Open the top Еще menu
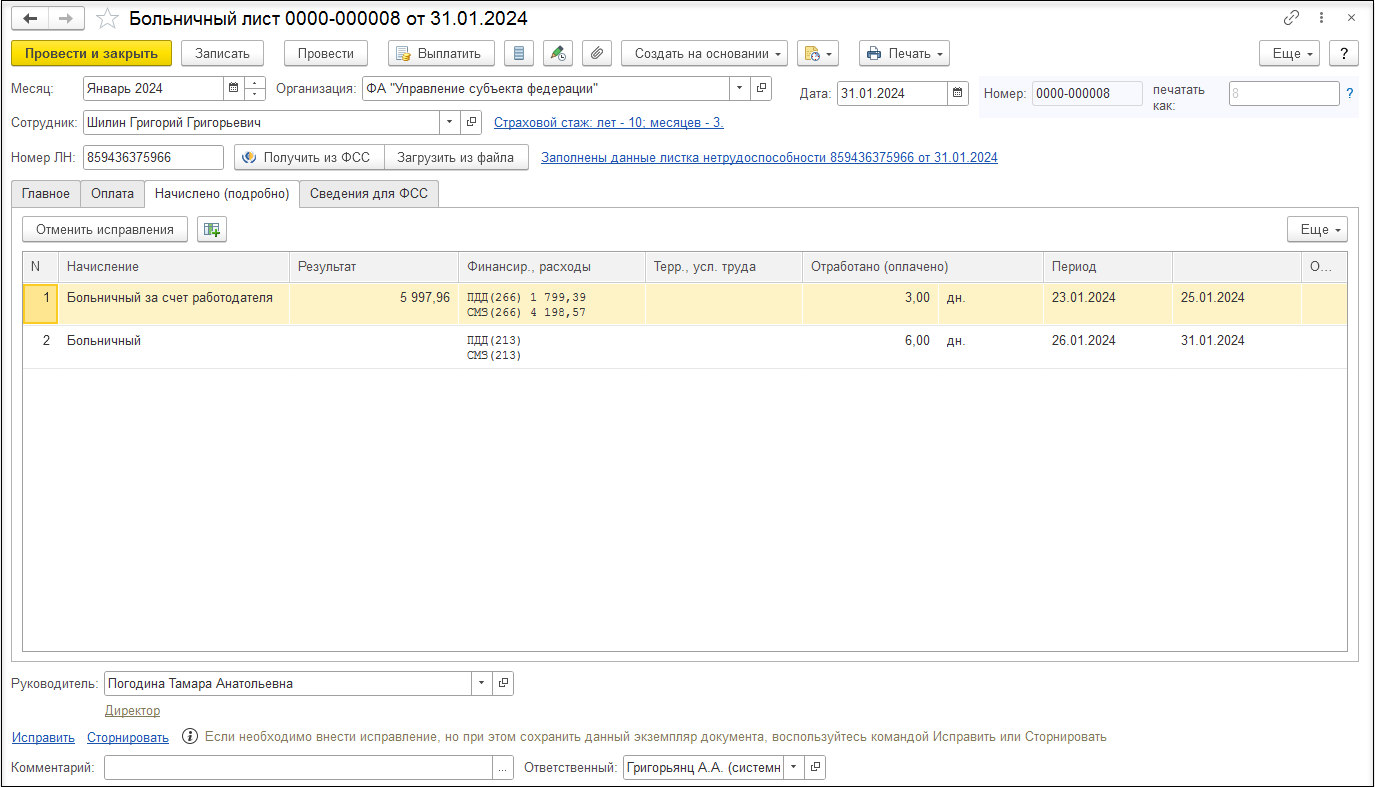 1289,53
